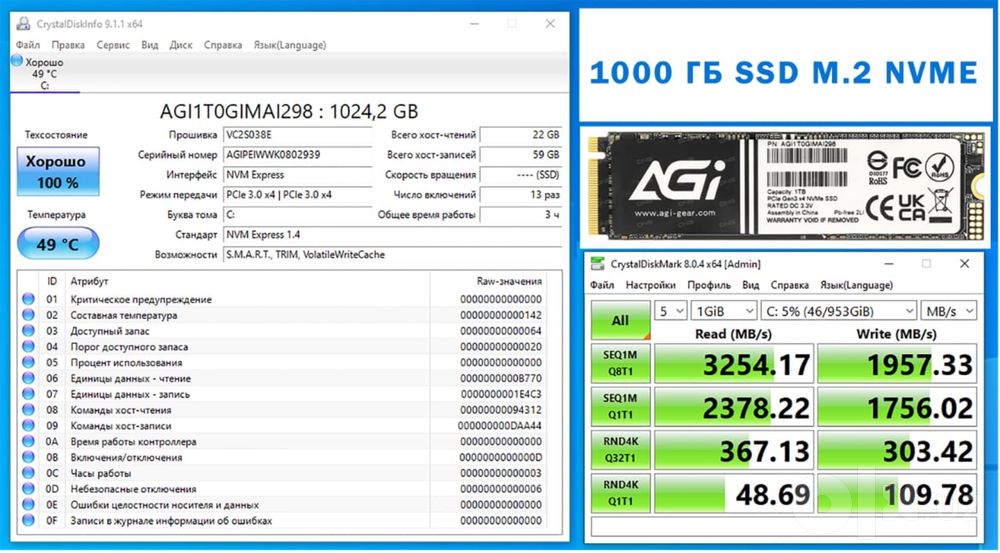Run the RND4K Q1T1 test

pos(621,493)
